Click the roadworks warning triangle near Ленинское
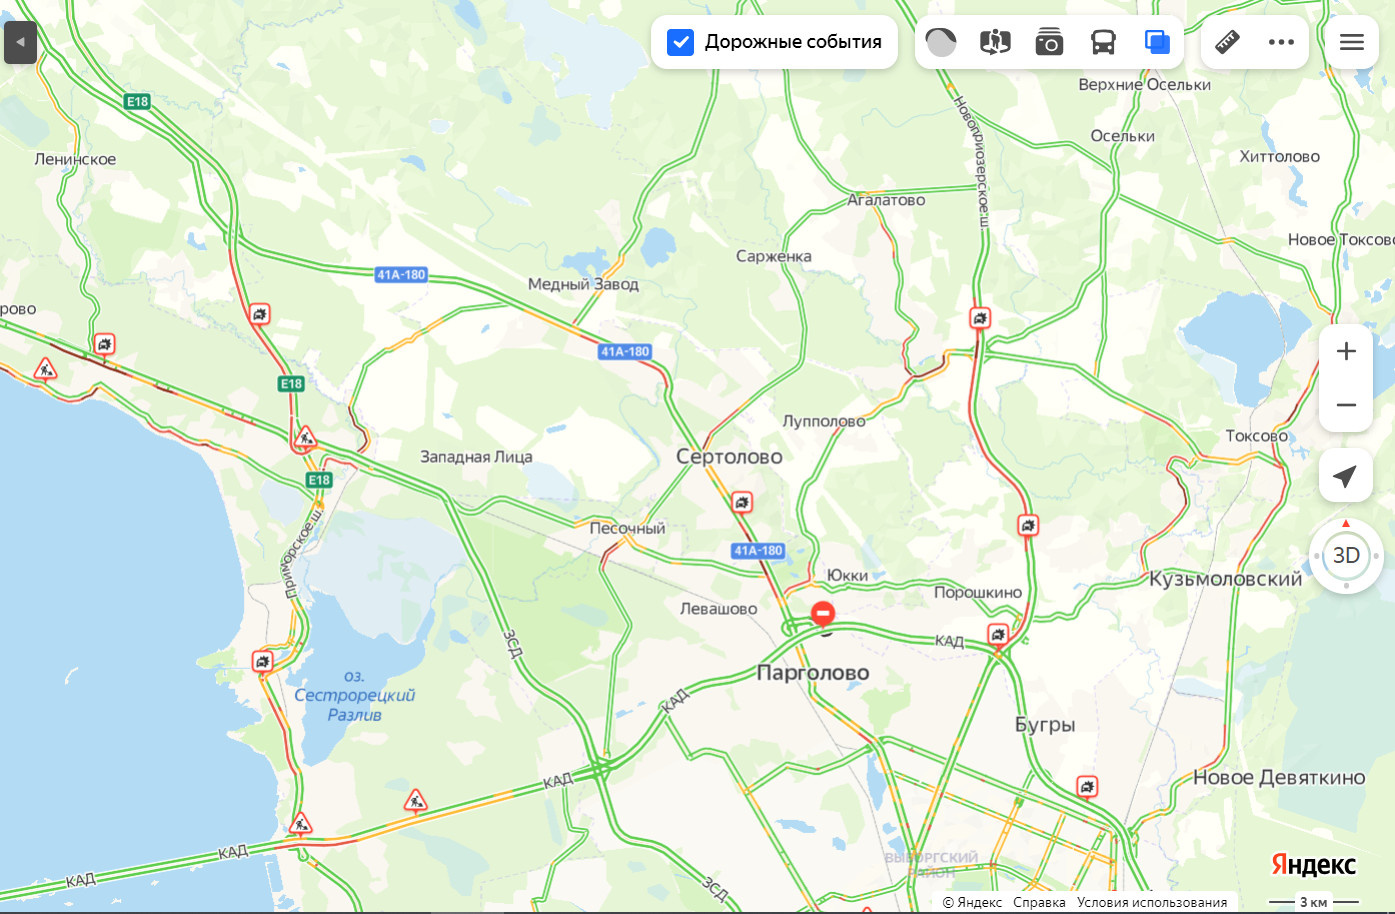Viewport: 1395px width, 914px height. click(x=45, y=370)
